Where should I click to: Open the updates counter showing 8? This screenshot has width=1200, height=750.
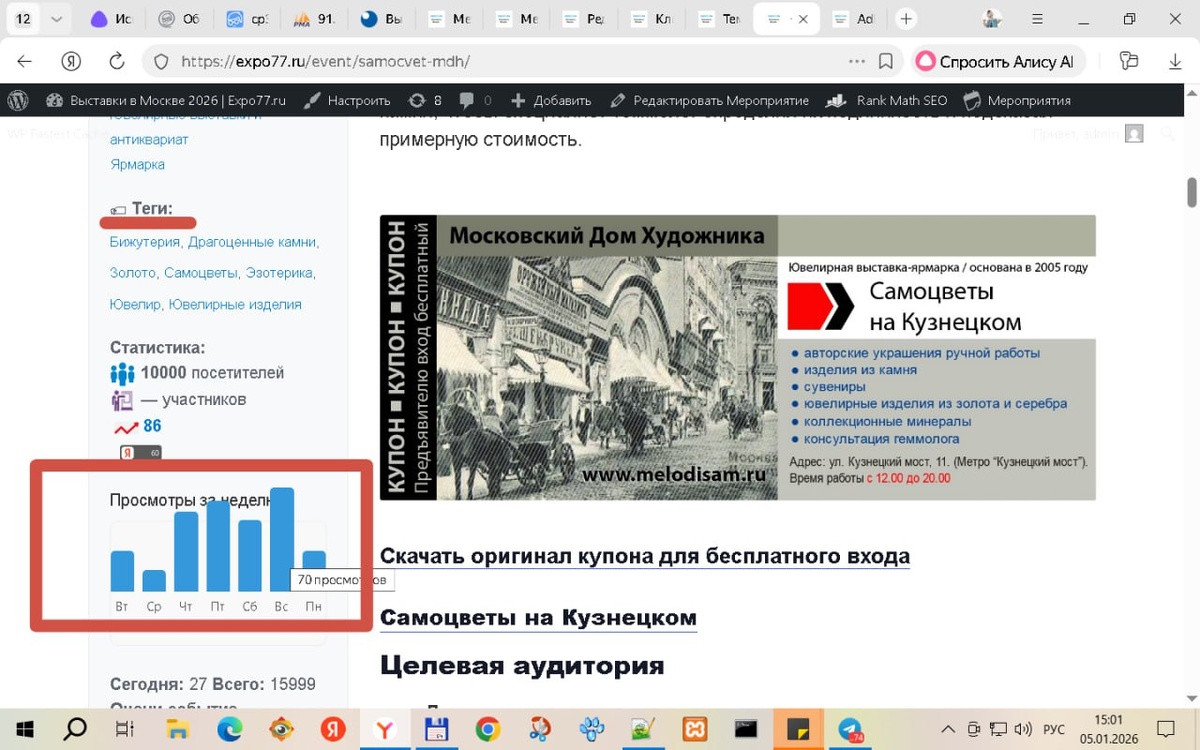pos(425,100)
